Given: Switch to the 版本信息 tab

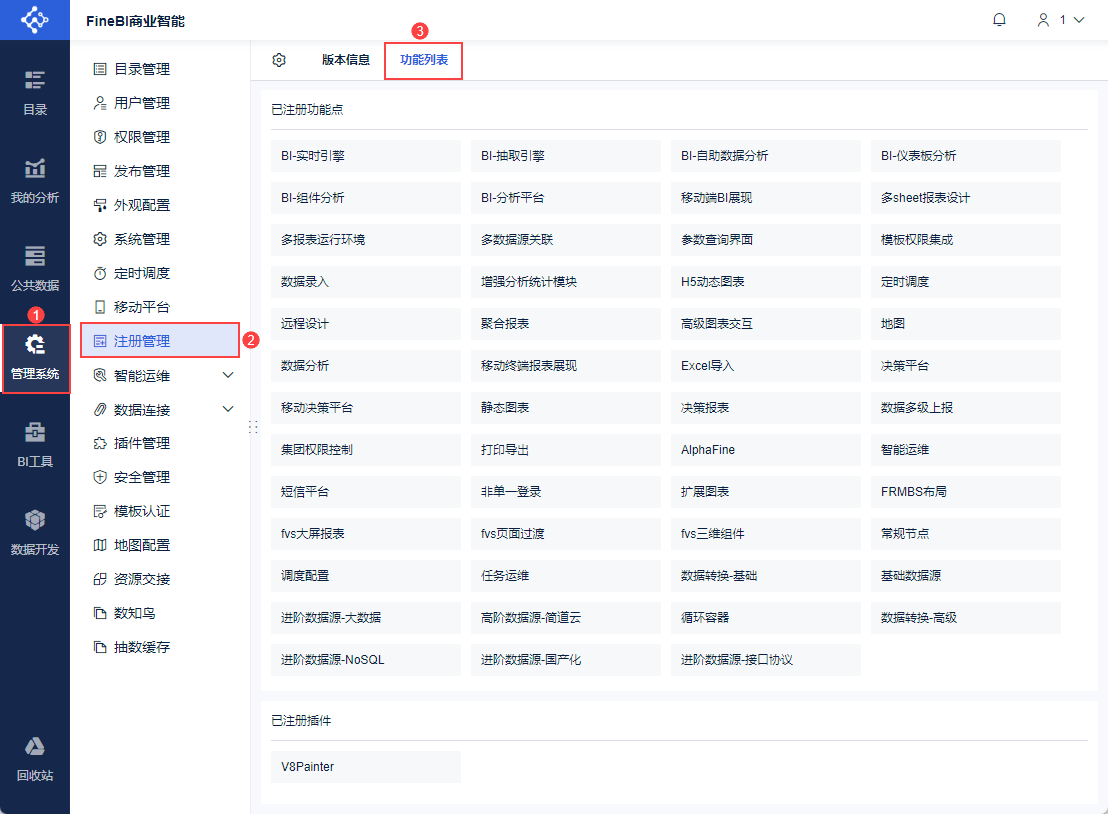Looking at the screenshot, I should [x=346, y=60].
